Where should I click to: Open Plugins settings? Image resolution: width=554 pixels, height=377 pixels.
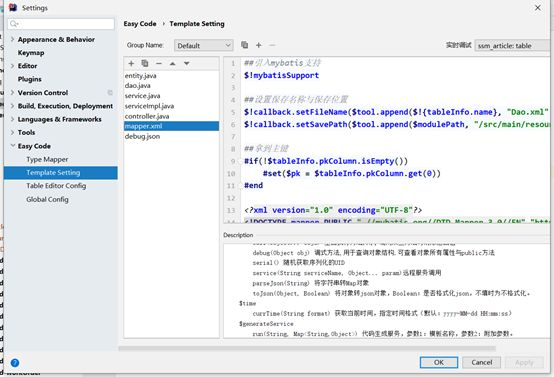coord(30,79)
